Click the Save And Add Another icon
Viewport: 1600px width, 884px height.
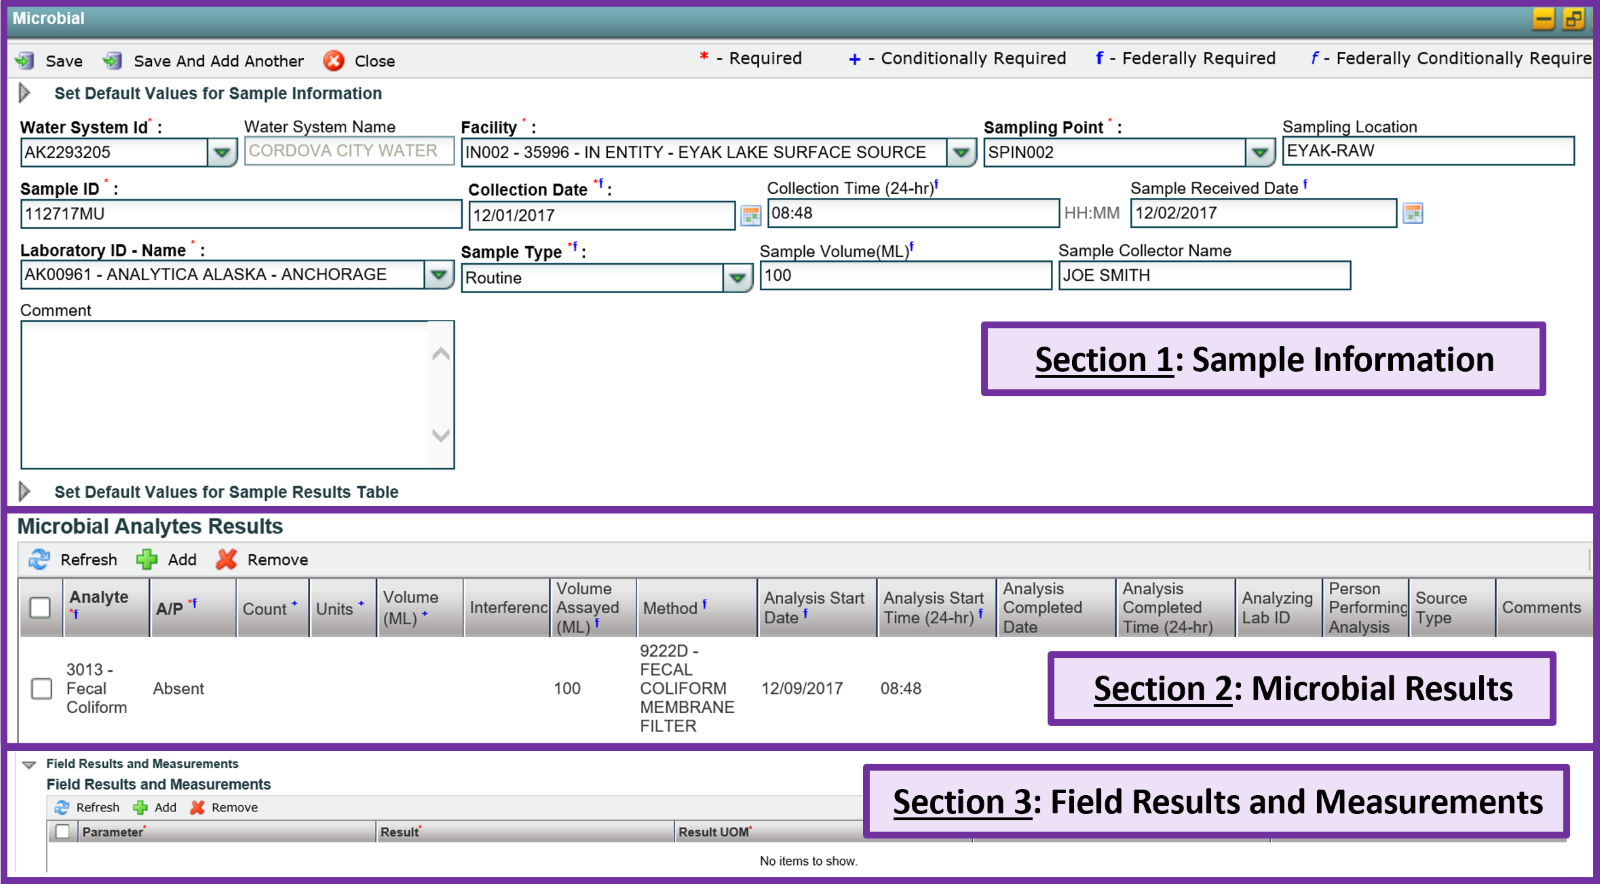pos(113,61)
